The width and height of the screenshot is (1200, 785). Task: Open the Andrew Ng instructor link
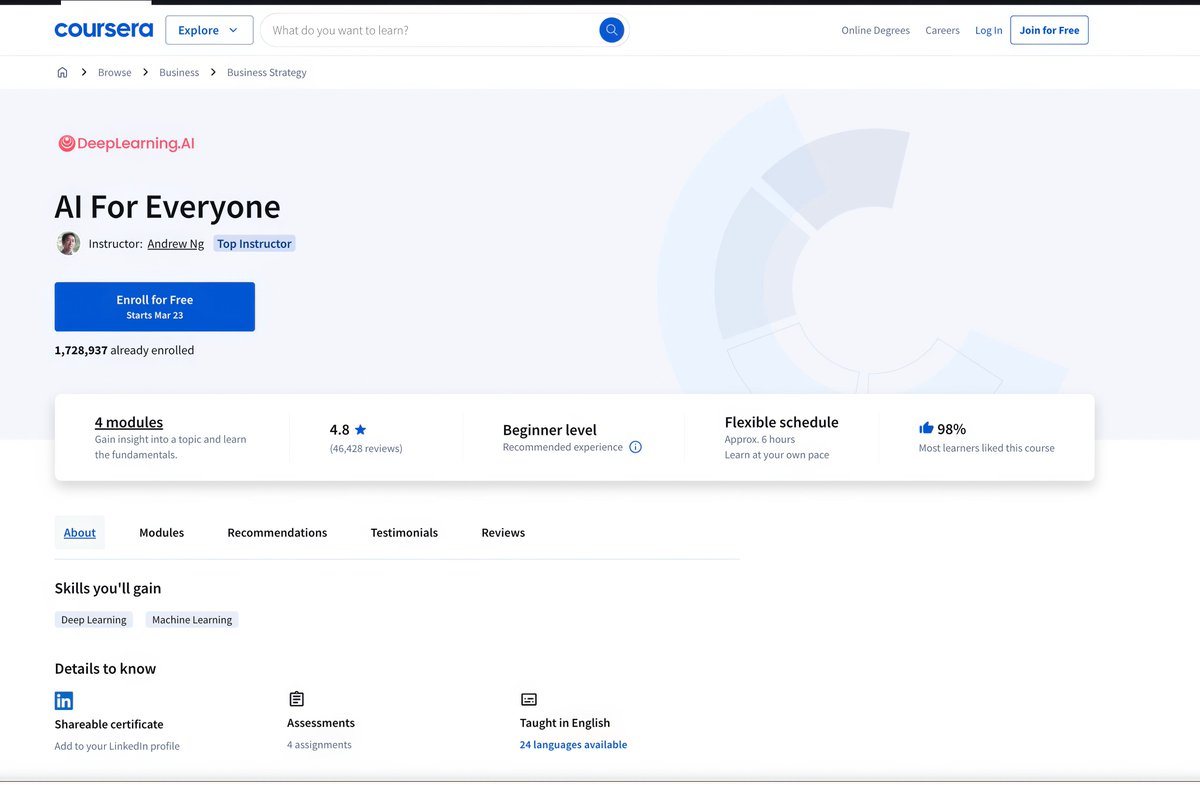(x=175, y=243)
